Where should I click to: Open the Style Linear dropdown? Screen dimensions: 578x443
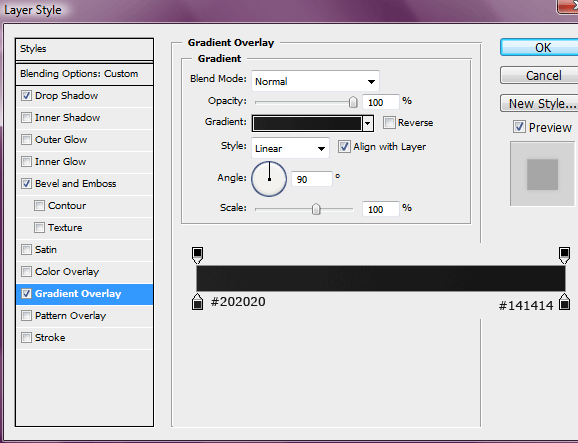tap(290, 148)
